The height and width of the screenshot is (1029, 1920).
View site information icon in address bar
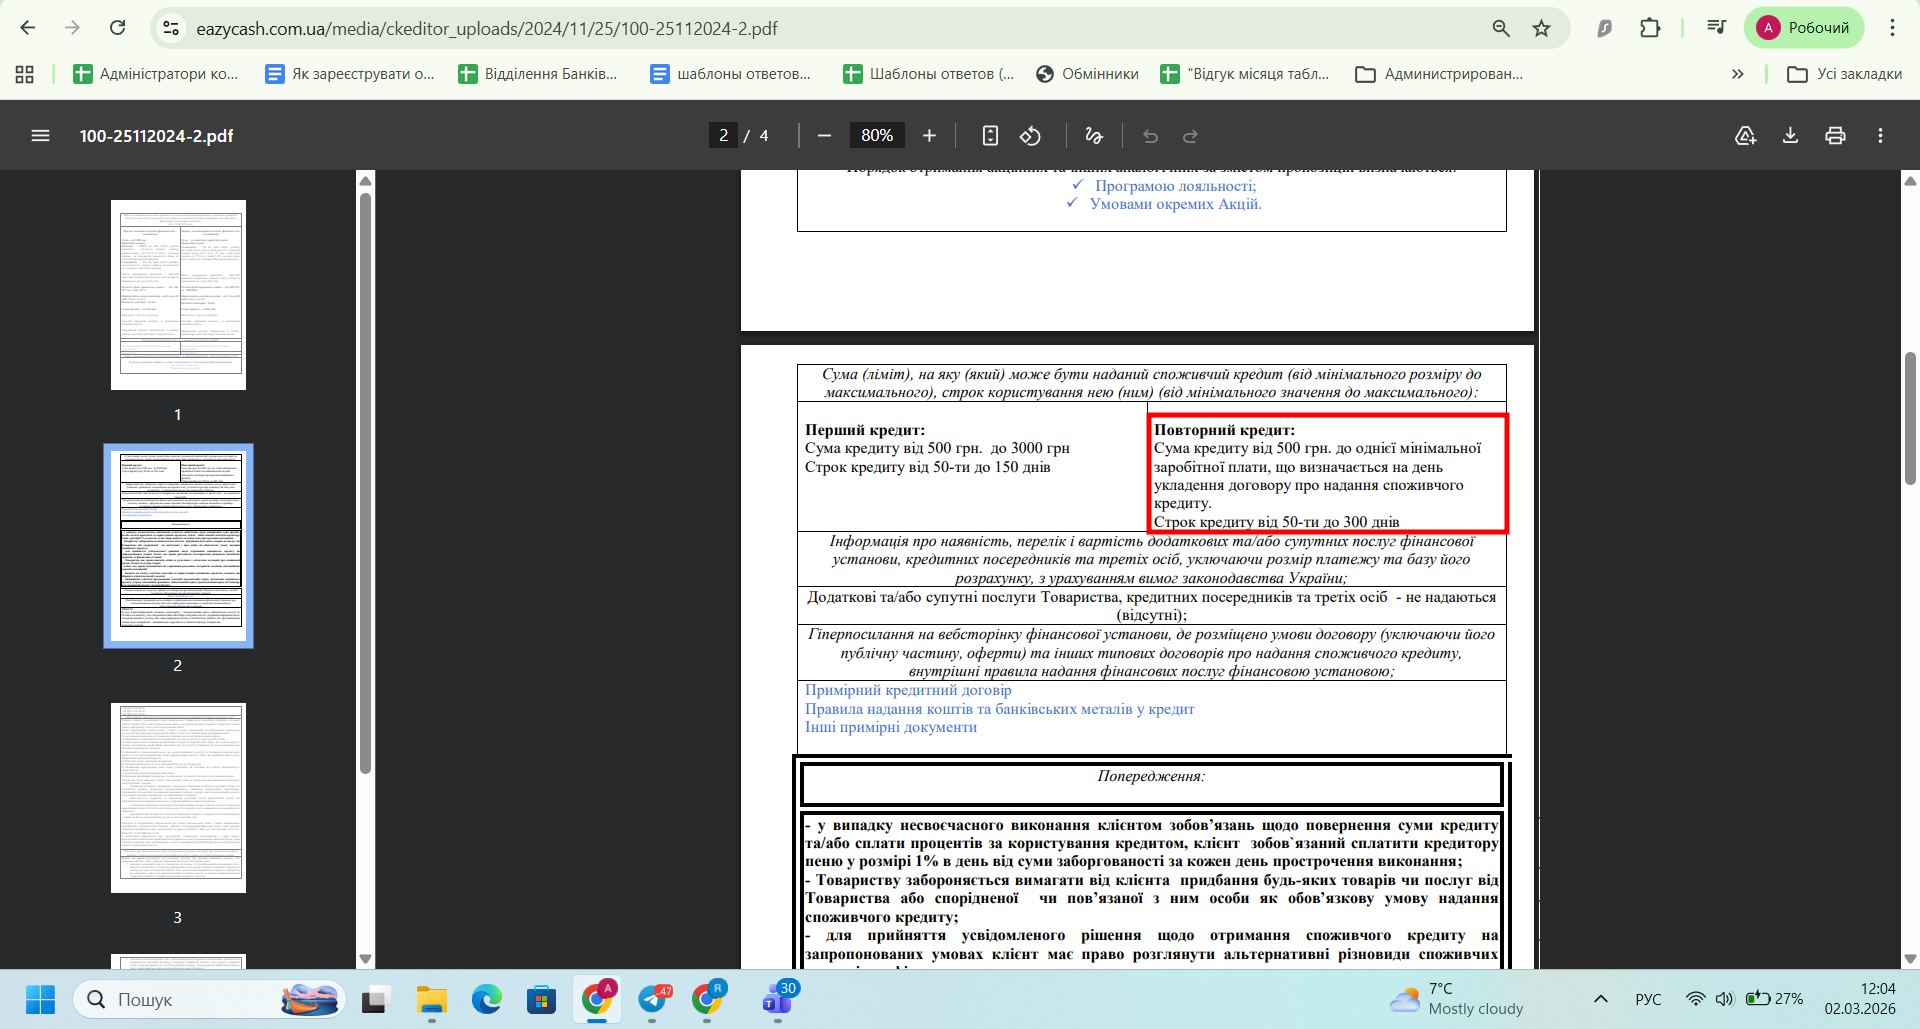point(171,28)
